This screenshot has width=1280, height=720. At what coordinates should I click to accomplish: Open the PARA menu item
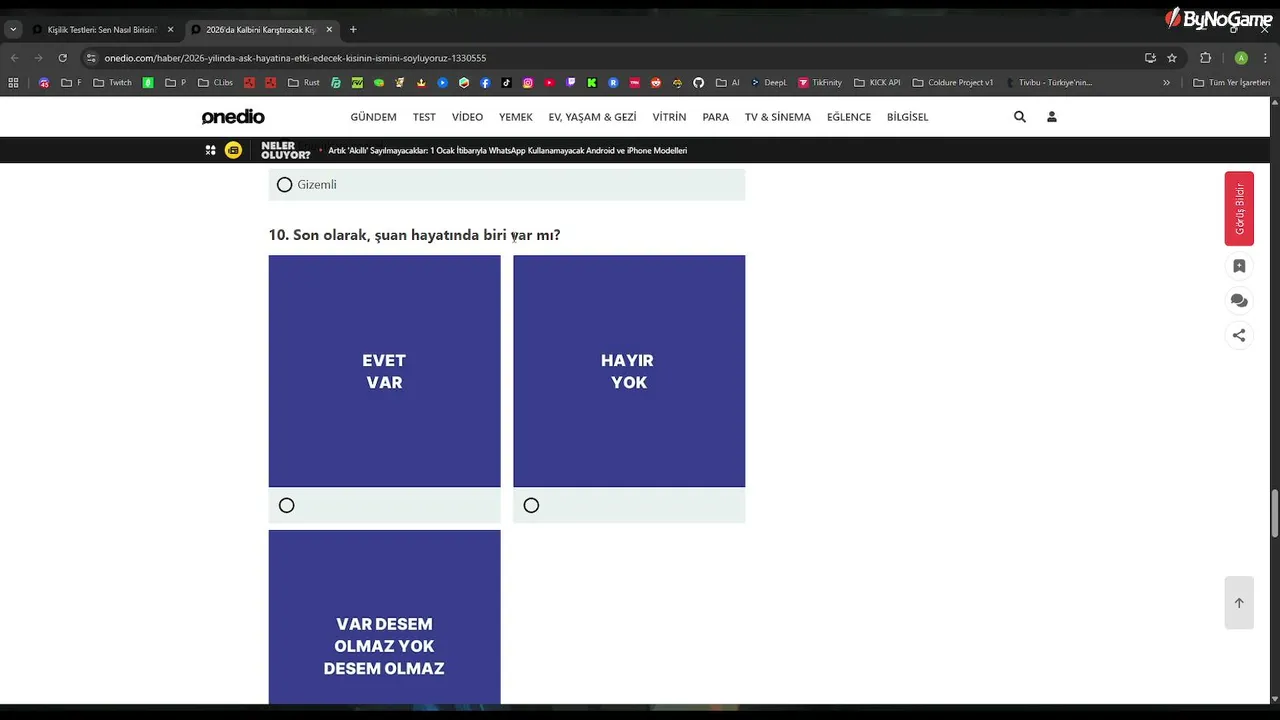click(x=715, y=117)
